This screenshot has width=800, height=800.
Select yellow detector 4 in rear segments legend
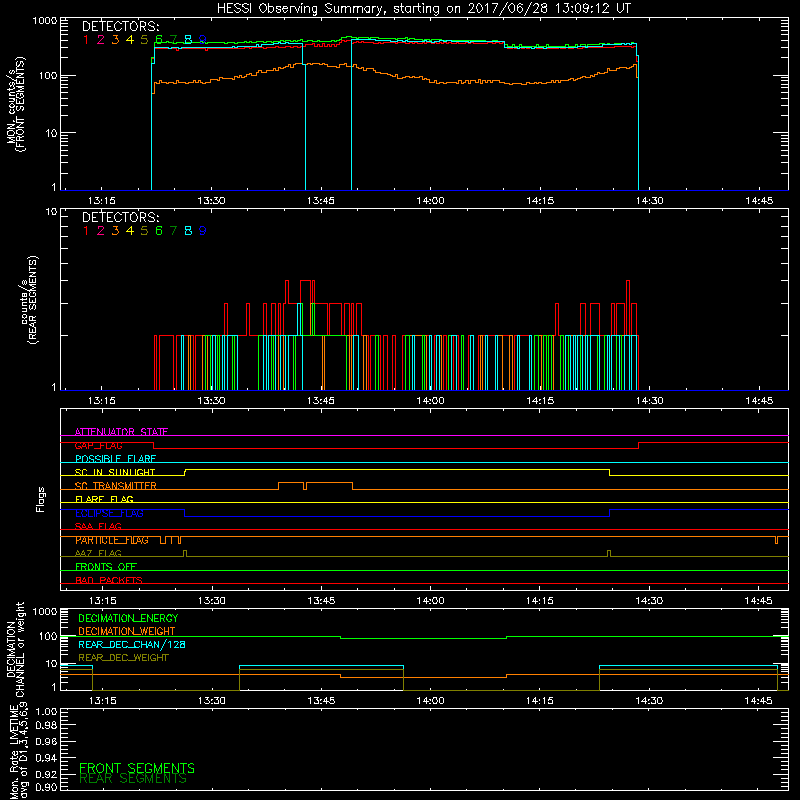tap(130, 231)
